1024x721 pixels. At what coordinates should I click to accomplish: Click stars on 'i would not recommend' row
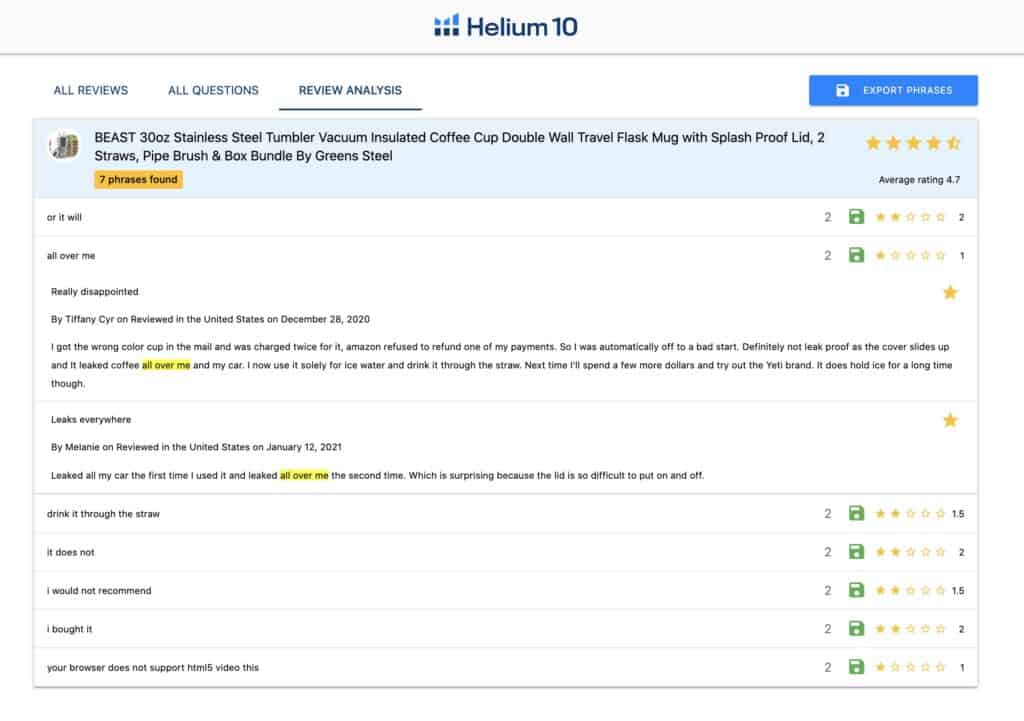[910, 590]
